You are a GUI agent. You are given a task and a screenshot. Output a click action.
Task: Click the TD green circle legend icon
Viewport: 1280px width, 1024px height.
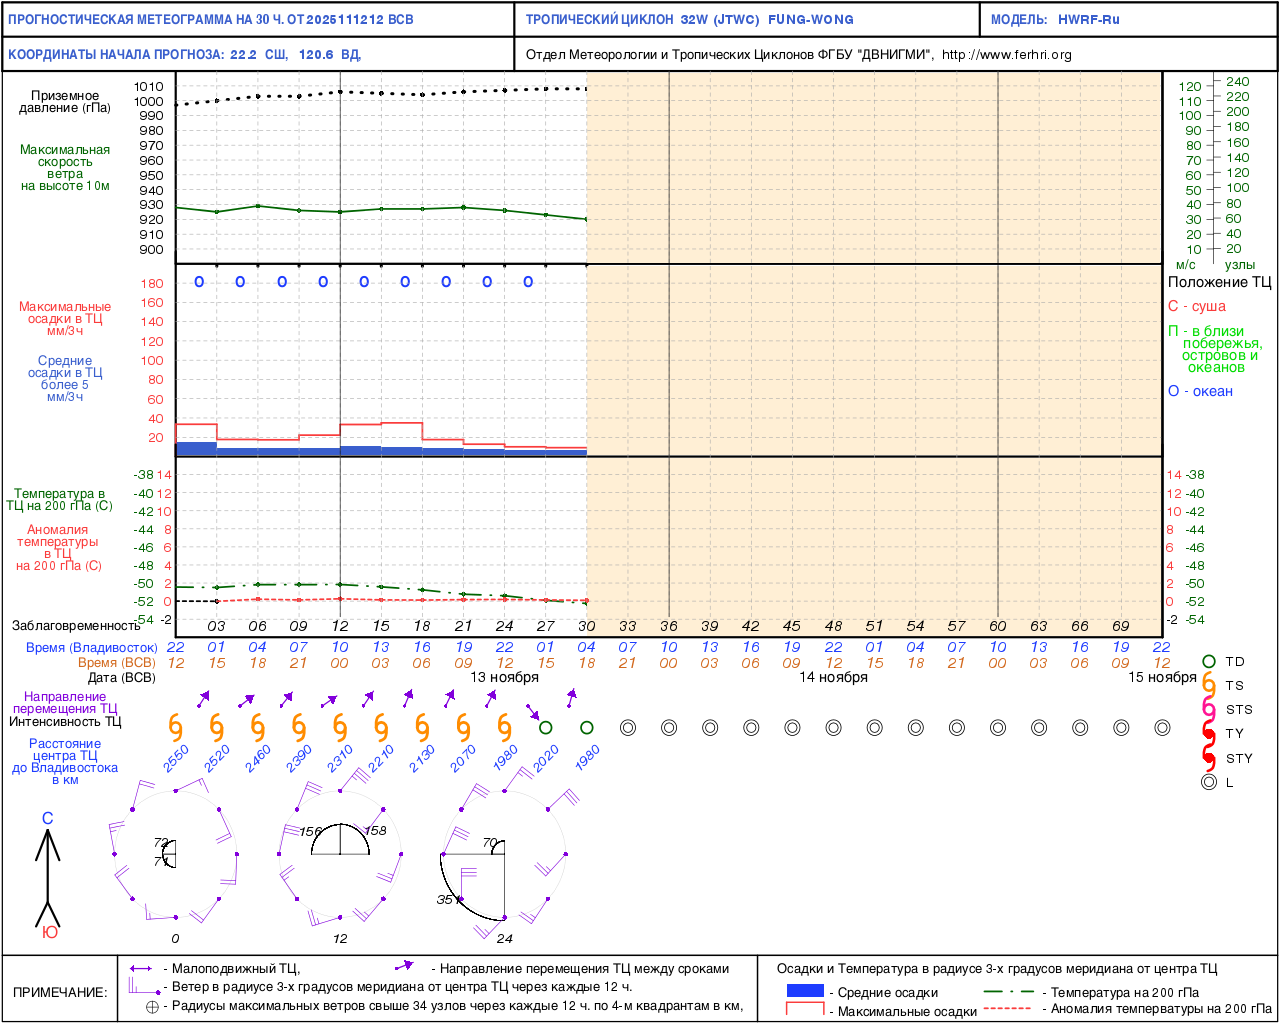(x=1209, y=661)
